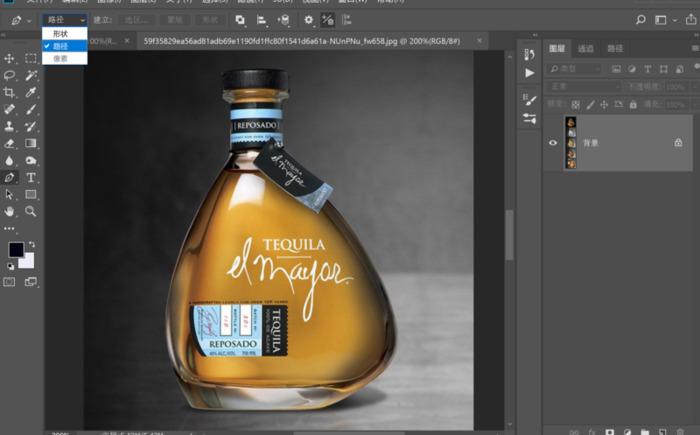Click the 背景 layer thumbnail
The width and height of the screenshot is (700, 435).
(x=571, y=143)
